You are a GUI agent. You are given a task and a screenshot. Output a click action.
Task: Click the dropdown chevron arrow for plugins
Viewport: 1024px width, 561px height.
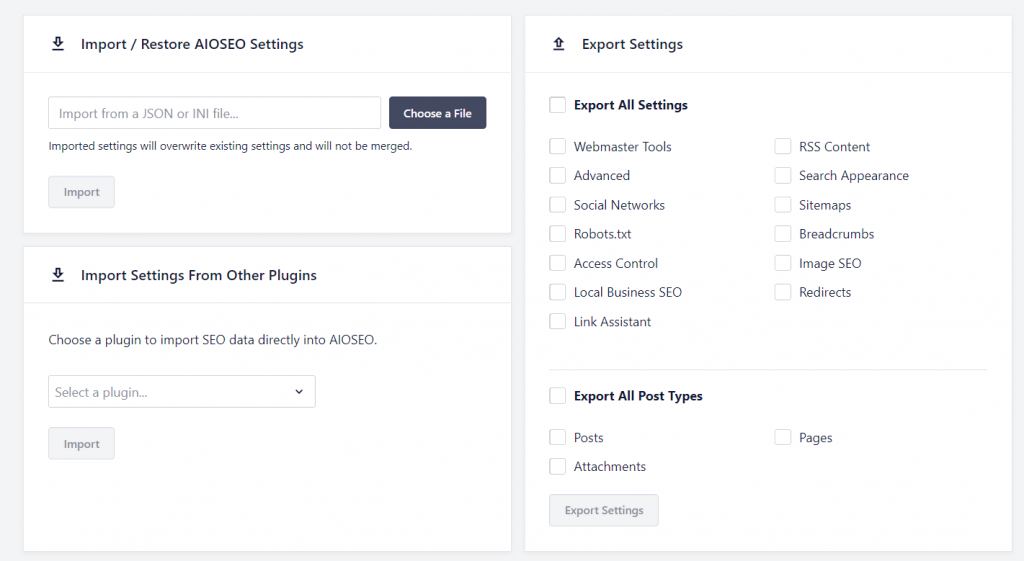point(298,392)
